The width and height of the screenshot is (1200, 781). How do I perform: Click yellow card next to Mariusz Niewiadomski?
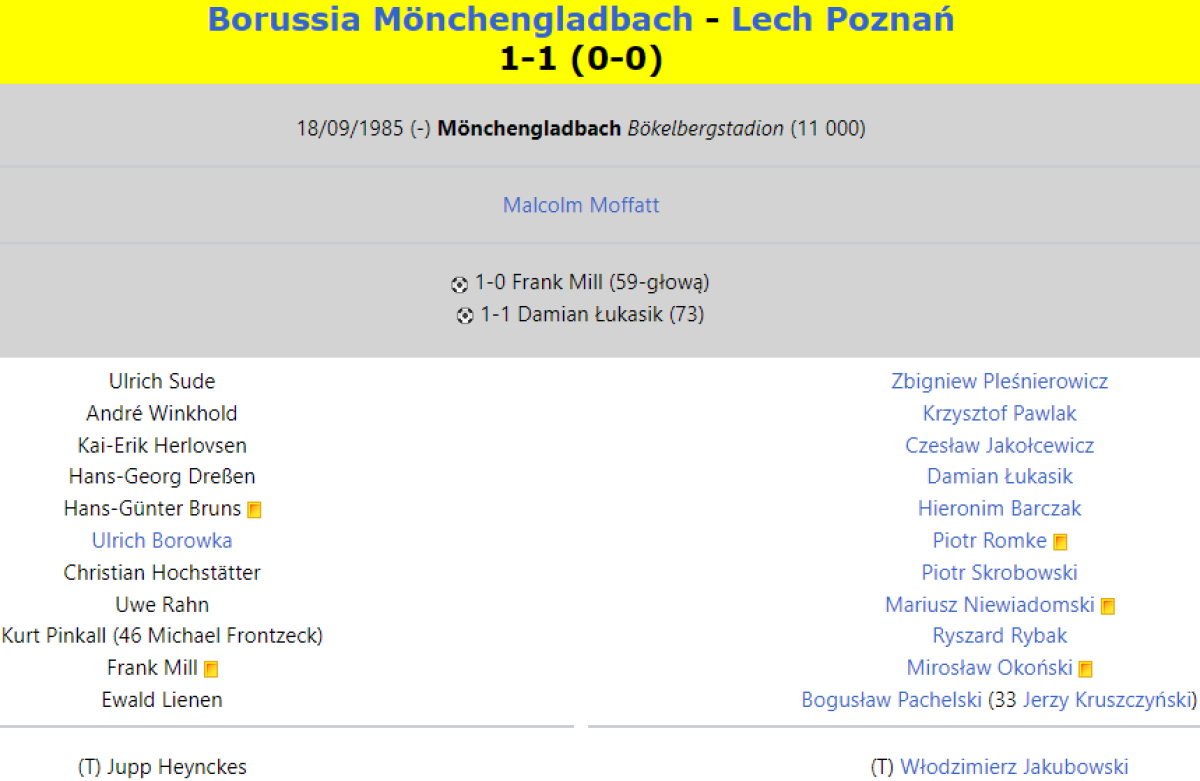click(1108, 606)
